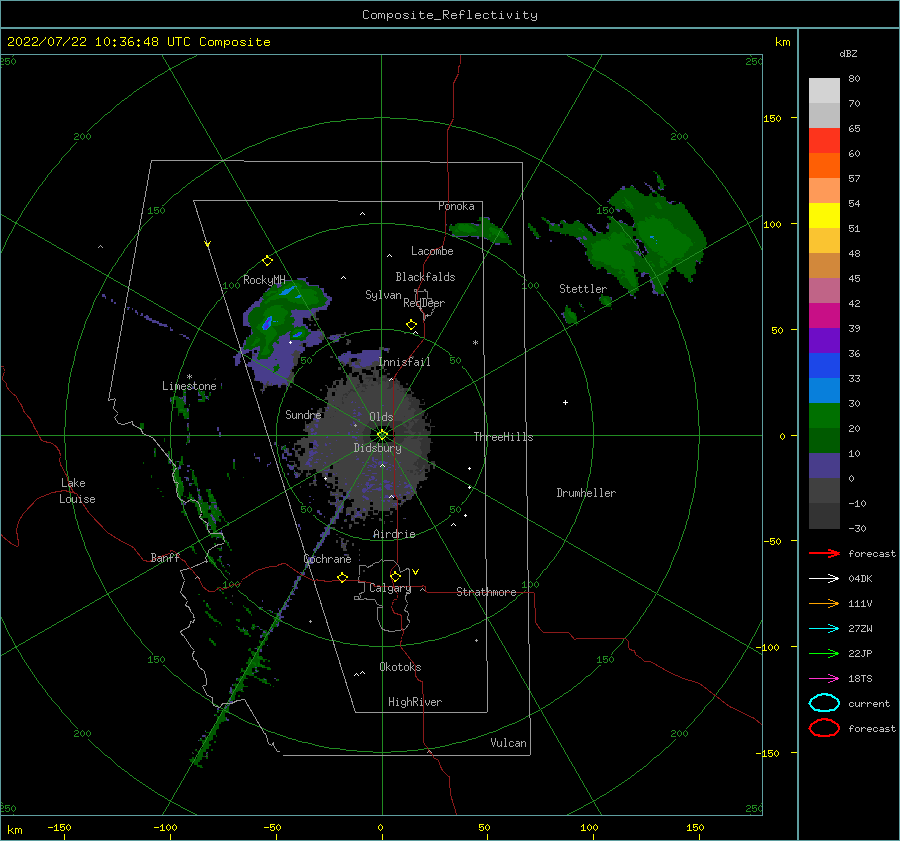Select the cyan 27ZW arrow icon
Image resolution: width=900 pixels, height=841 pixels.
pos(824,629)
